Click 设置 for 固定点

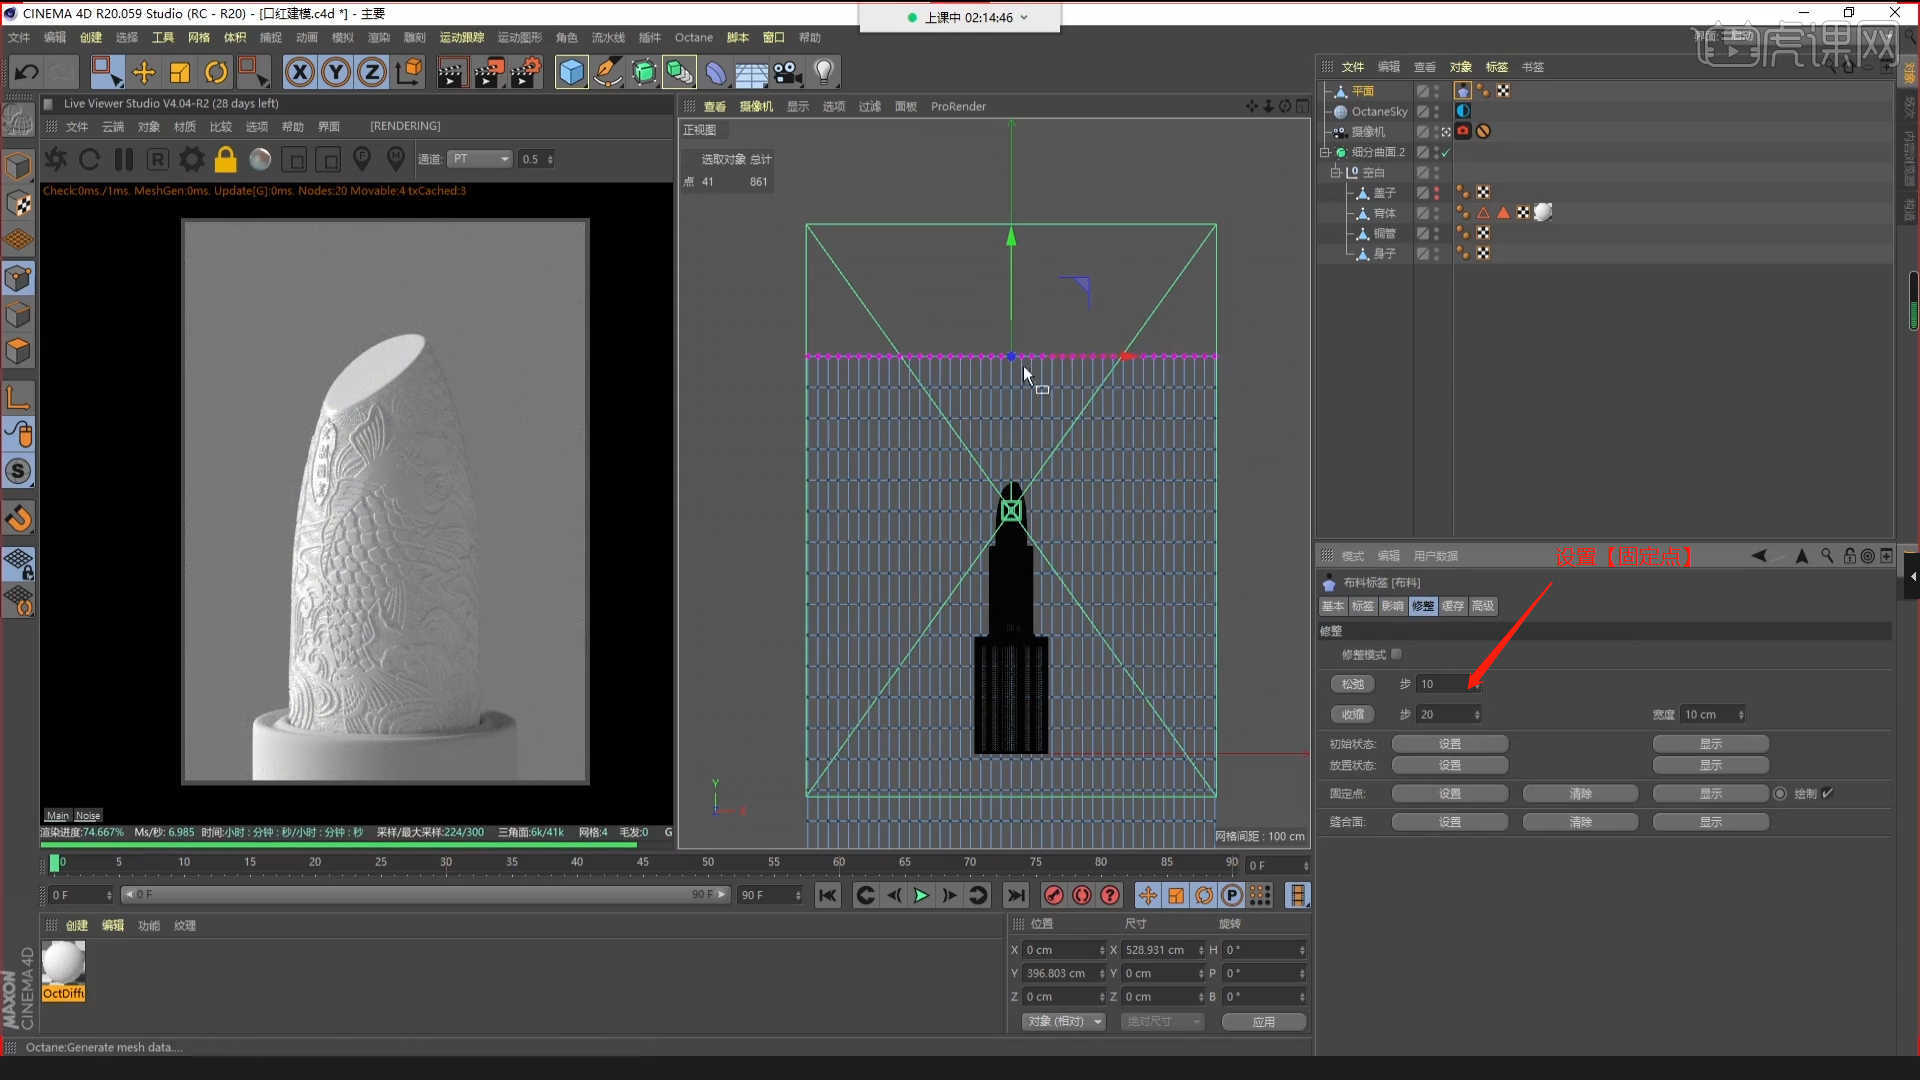[1450, 794]
